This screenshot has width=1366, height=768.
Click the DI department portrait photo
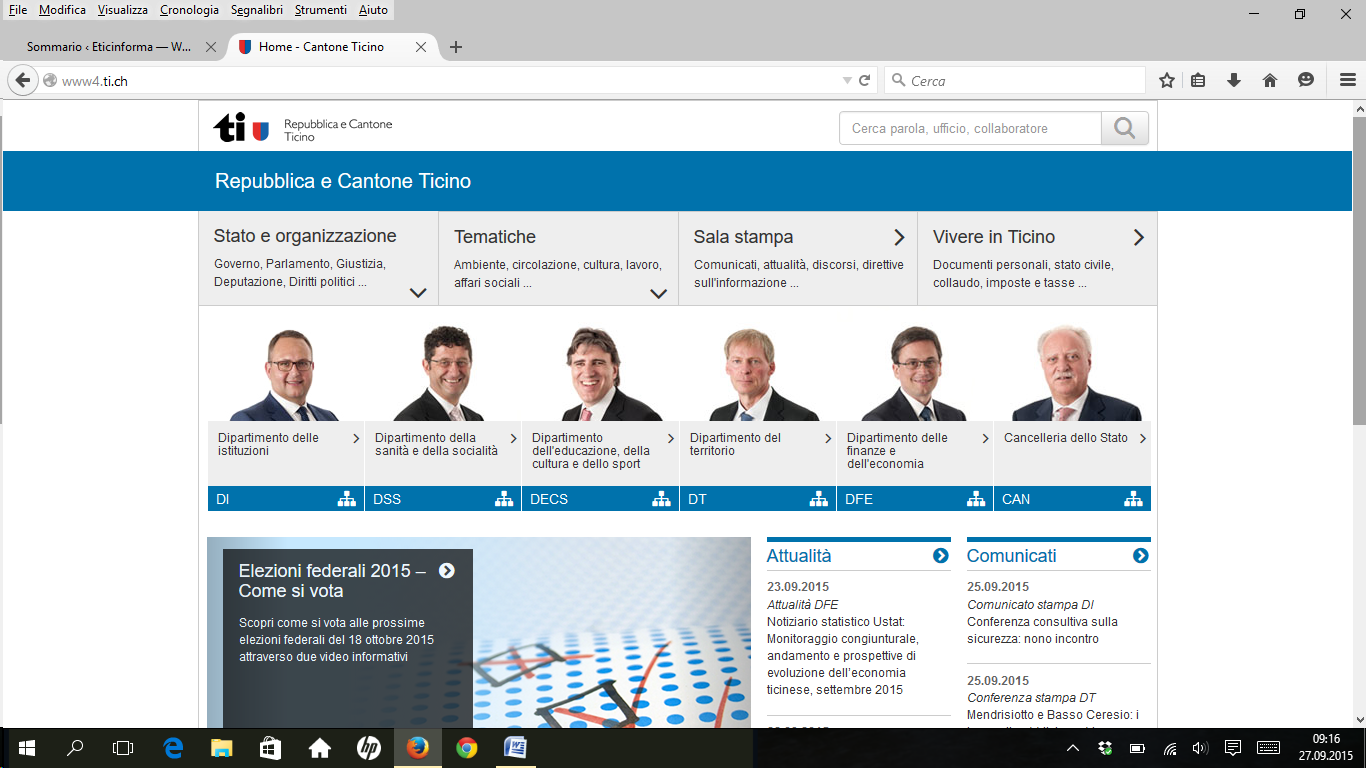[286, 373]
